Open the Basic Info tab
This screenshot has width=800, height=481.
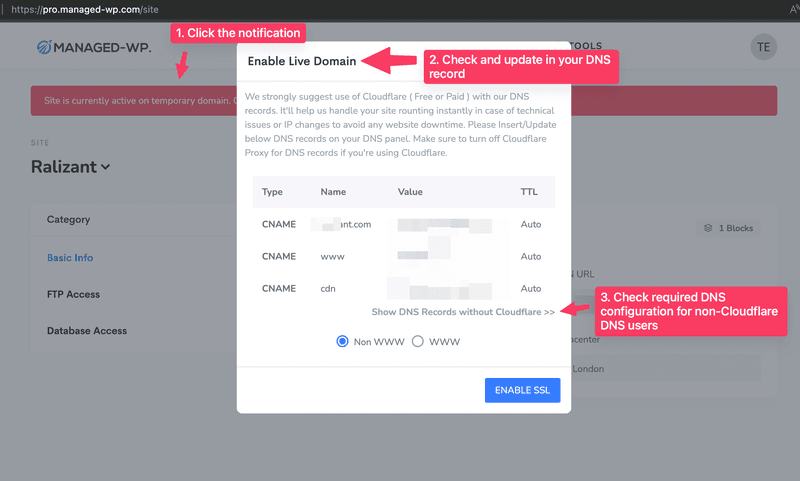[70, 258]
